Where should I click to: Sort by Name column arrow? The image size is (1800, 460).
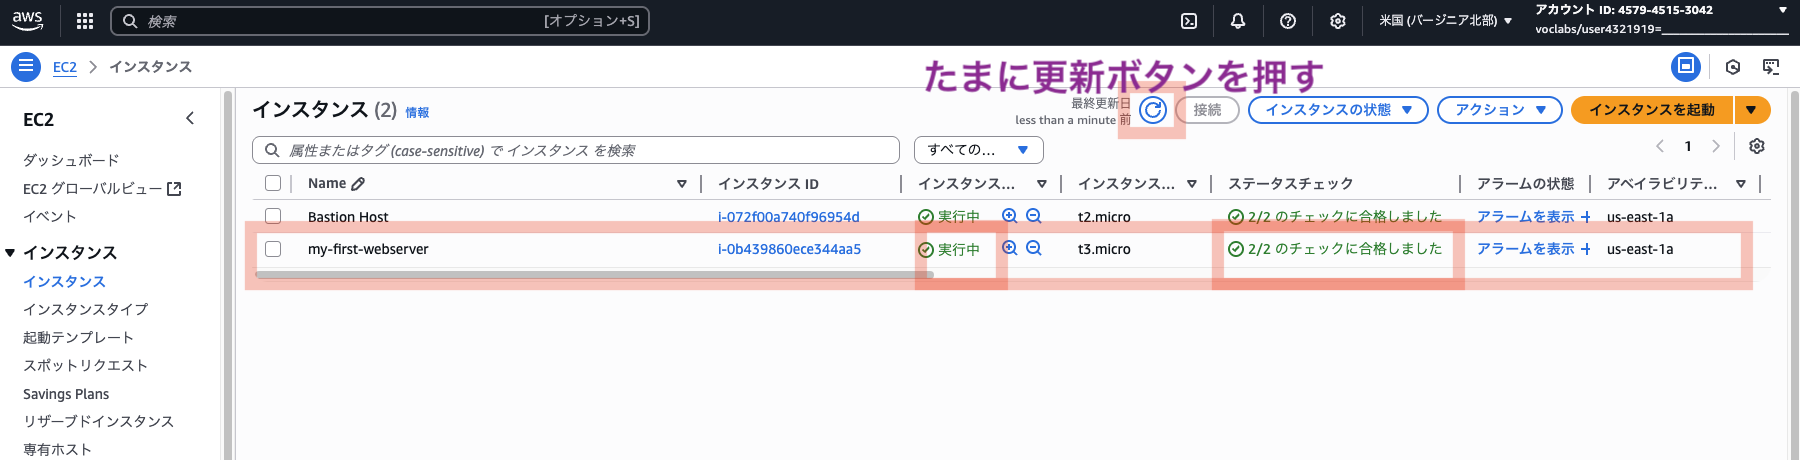(x=682, y=184)
